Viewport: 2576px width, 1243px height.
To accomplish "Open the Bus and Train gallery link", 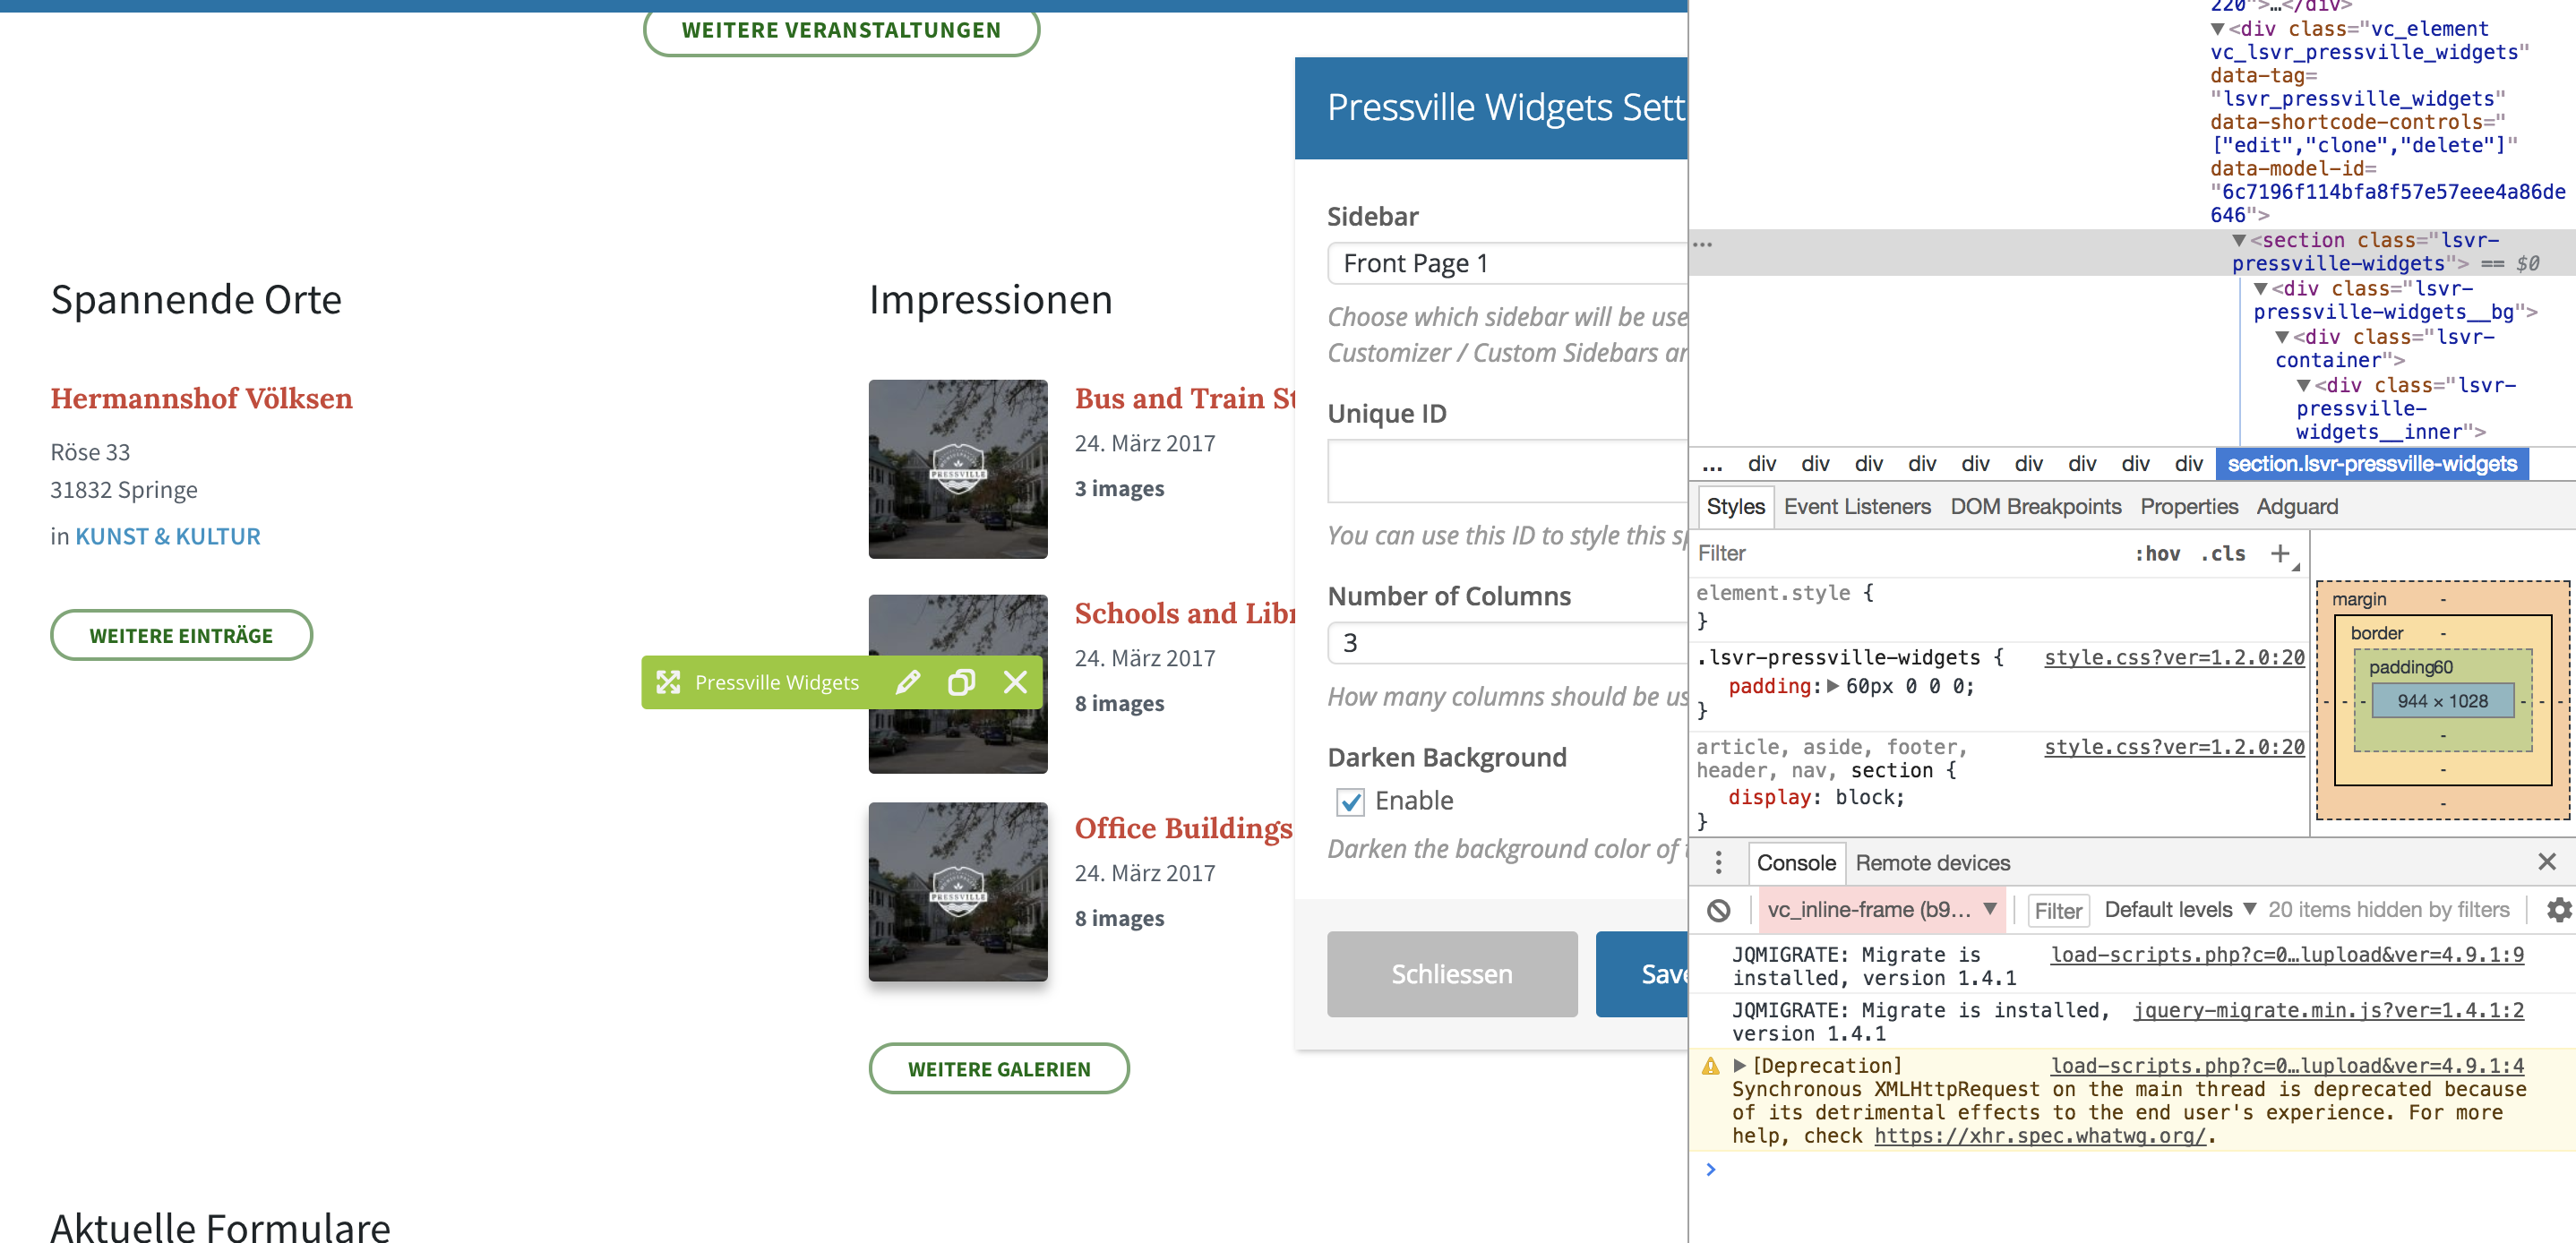I will click(x=1184, y=398).
